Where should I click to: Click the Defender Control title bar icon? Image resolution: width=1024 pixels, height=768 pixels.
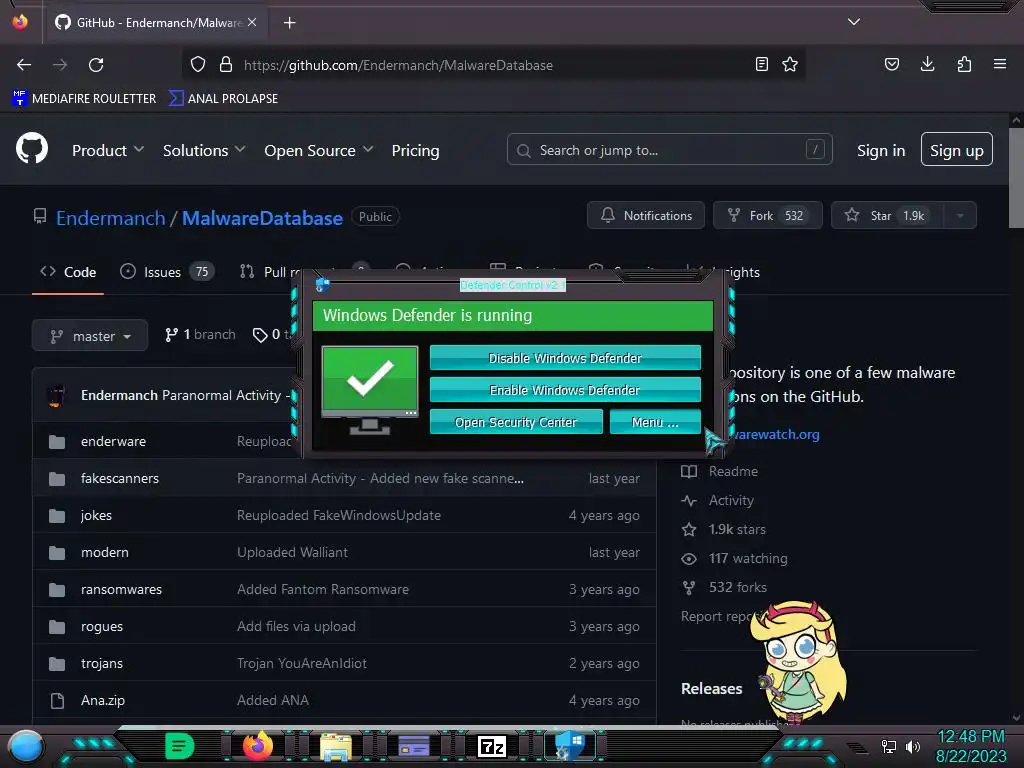click(322, 285)
